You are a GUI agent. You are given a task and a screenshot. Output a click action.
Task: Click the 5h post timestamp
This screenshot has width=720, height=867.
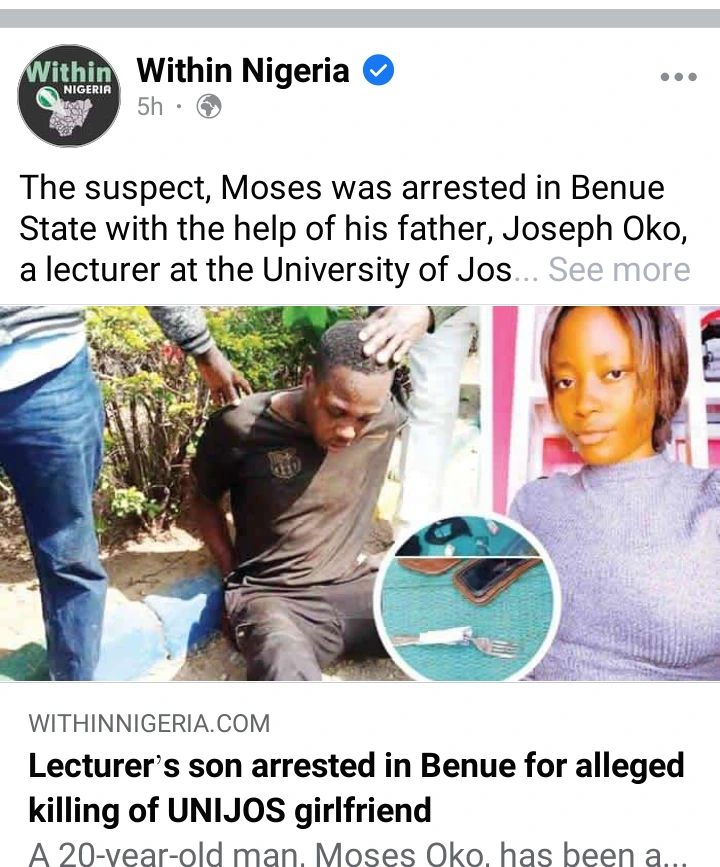click(x=150, y=106)
